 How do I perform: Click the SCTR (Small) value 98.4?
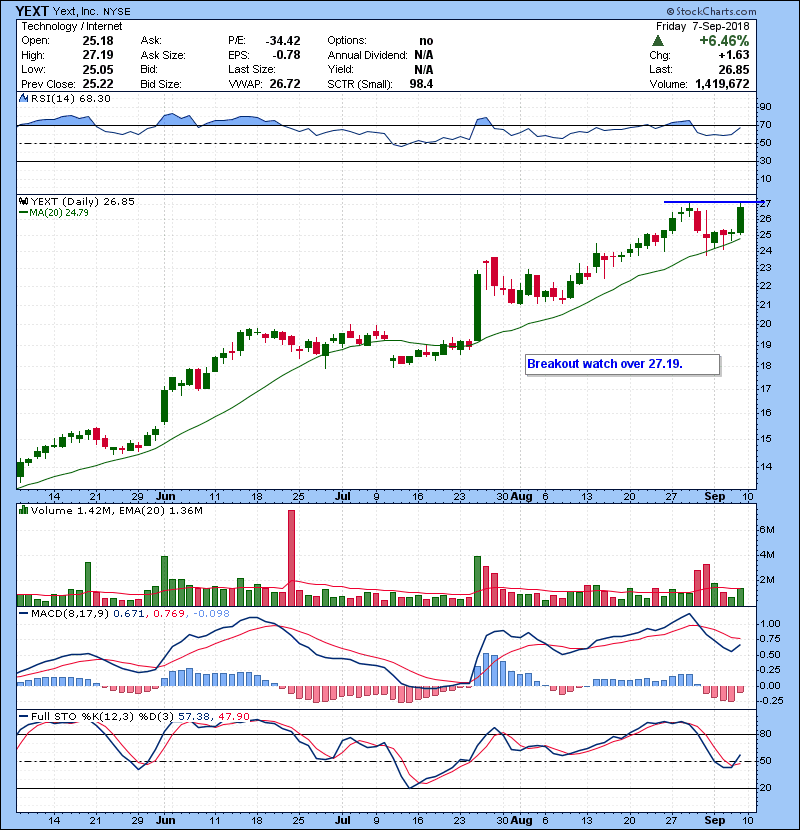(421, 84)
